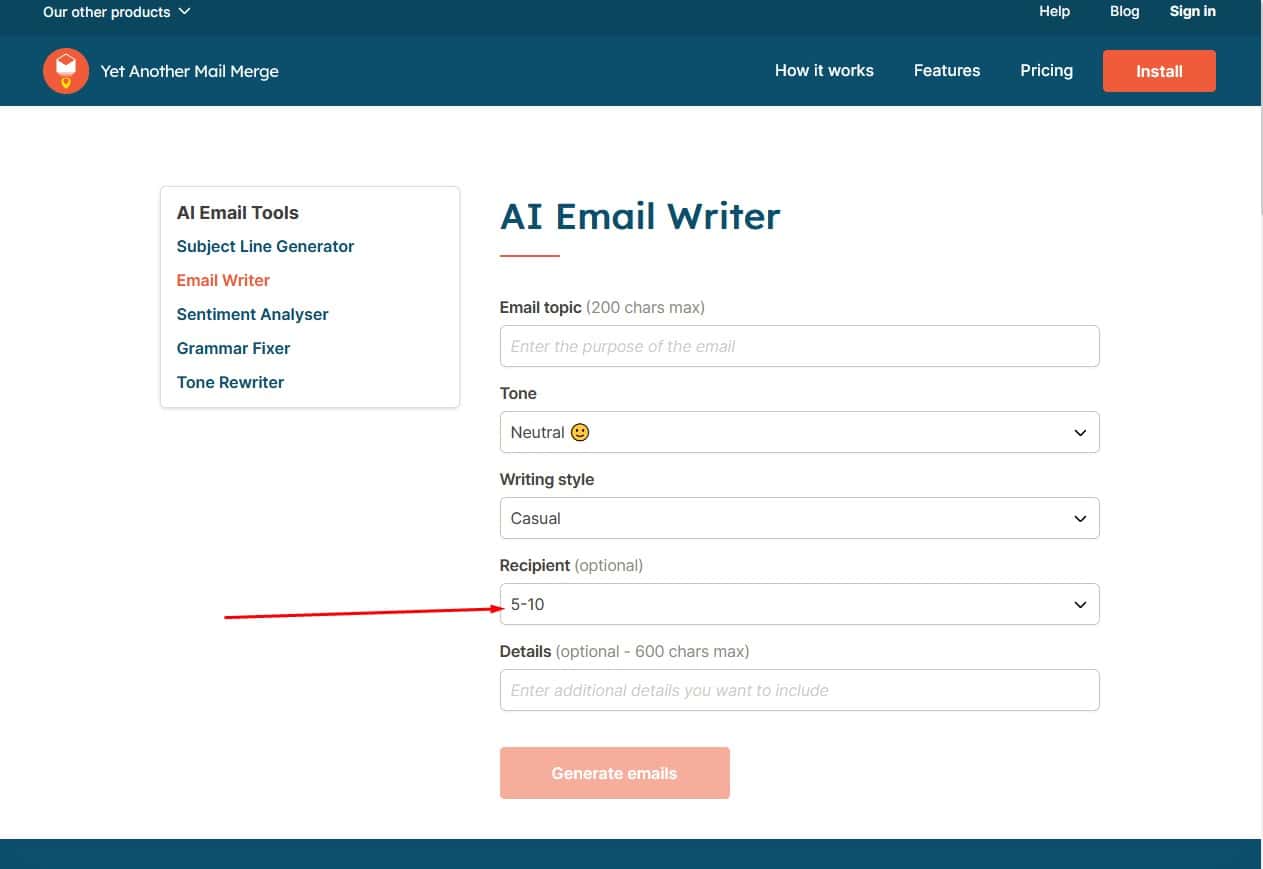Viewport: 1263px width, 869px height.
Task: Select Email Writer in the sidebar
Action: [222, 280]
